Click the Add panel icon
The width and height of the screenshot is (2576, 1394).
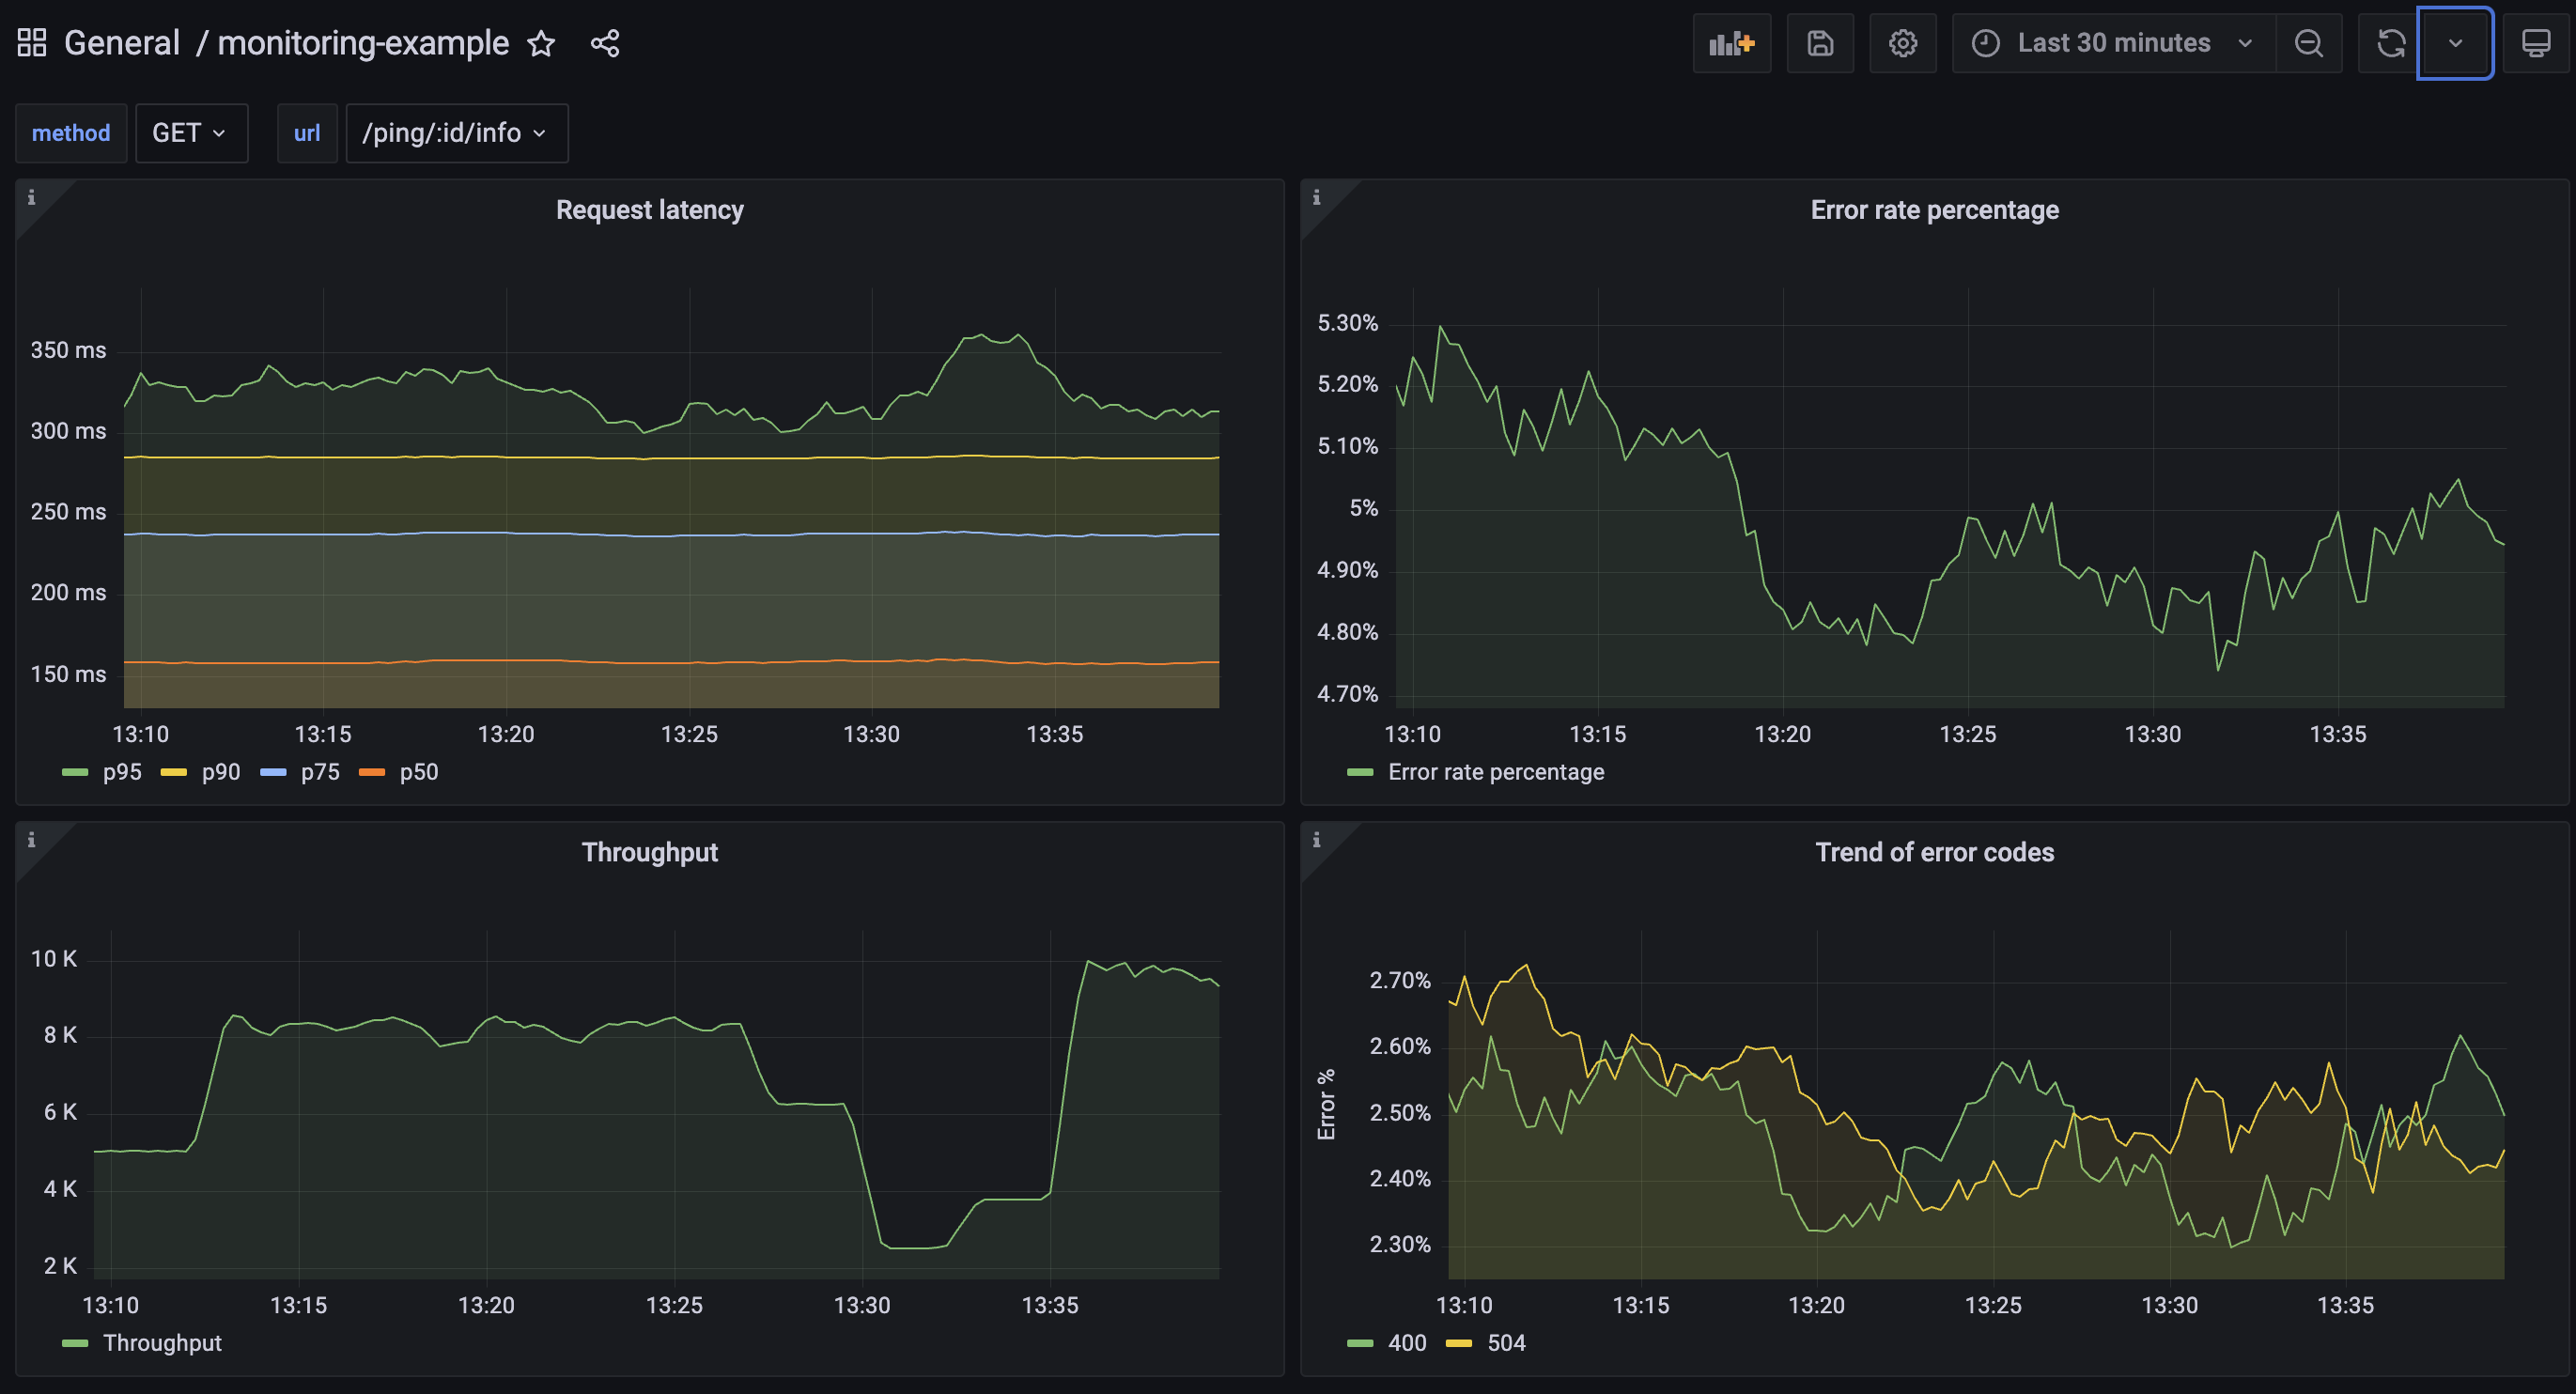coord(1731,43)
